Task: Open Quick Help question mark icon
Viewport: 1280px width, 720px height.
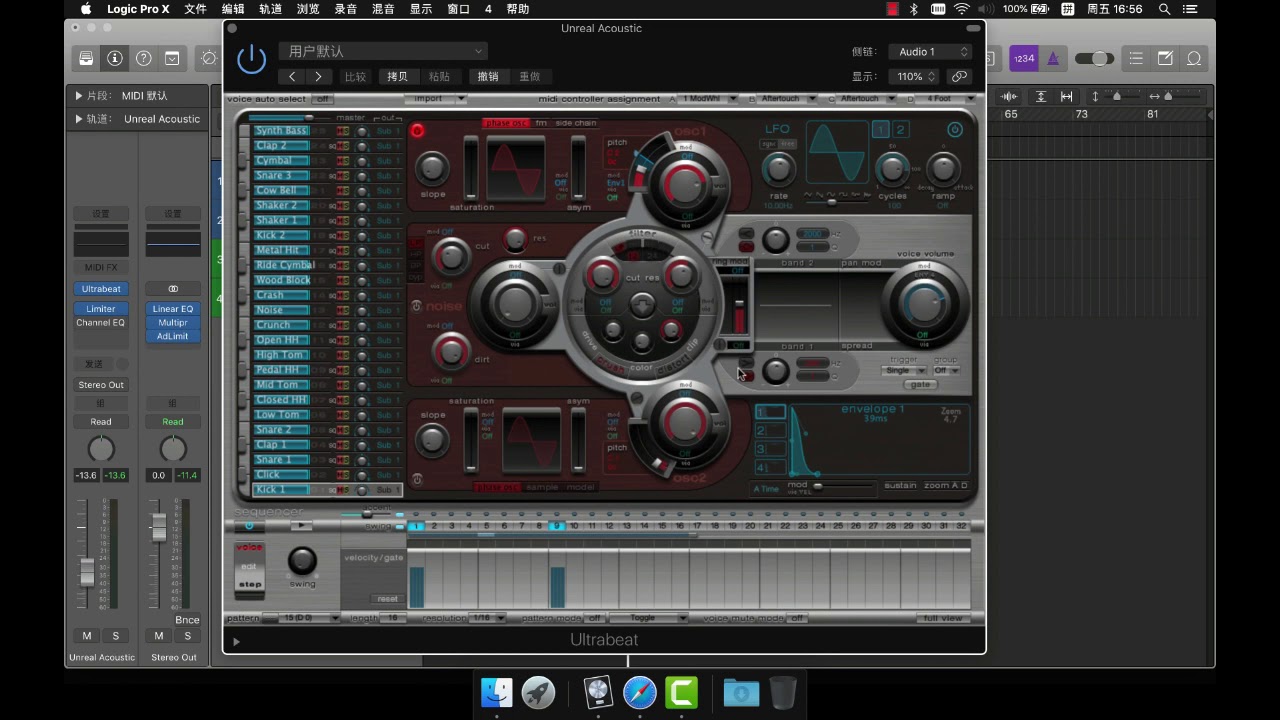Action: coord(144,58)
